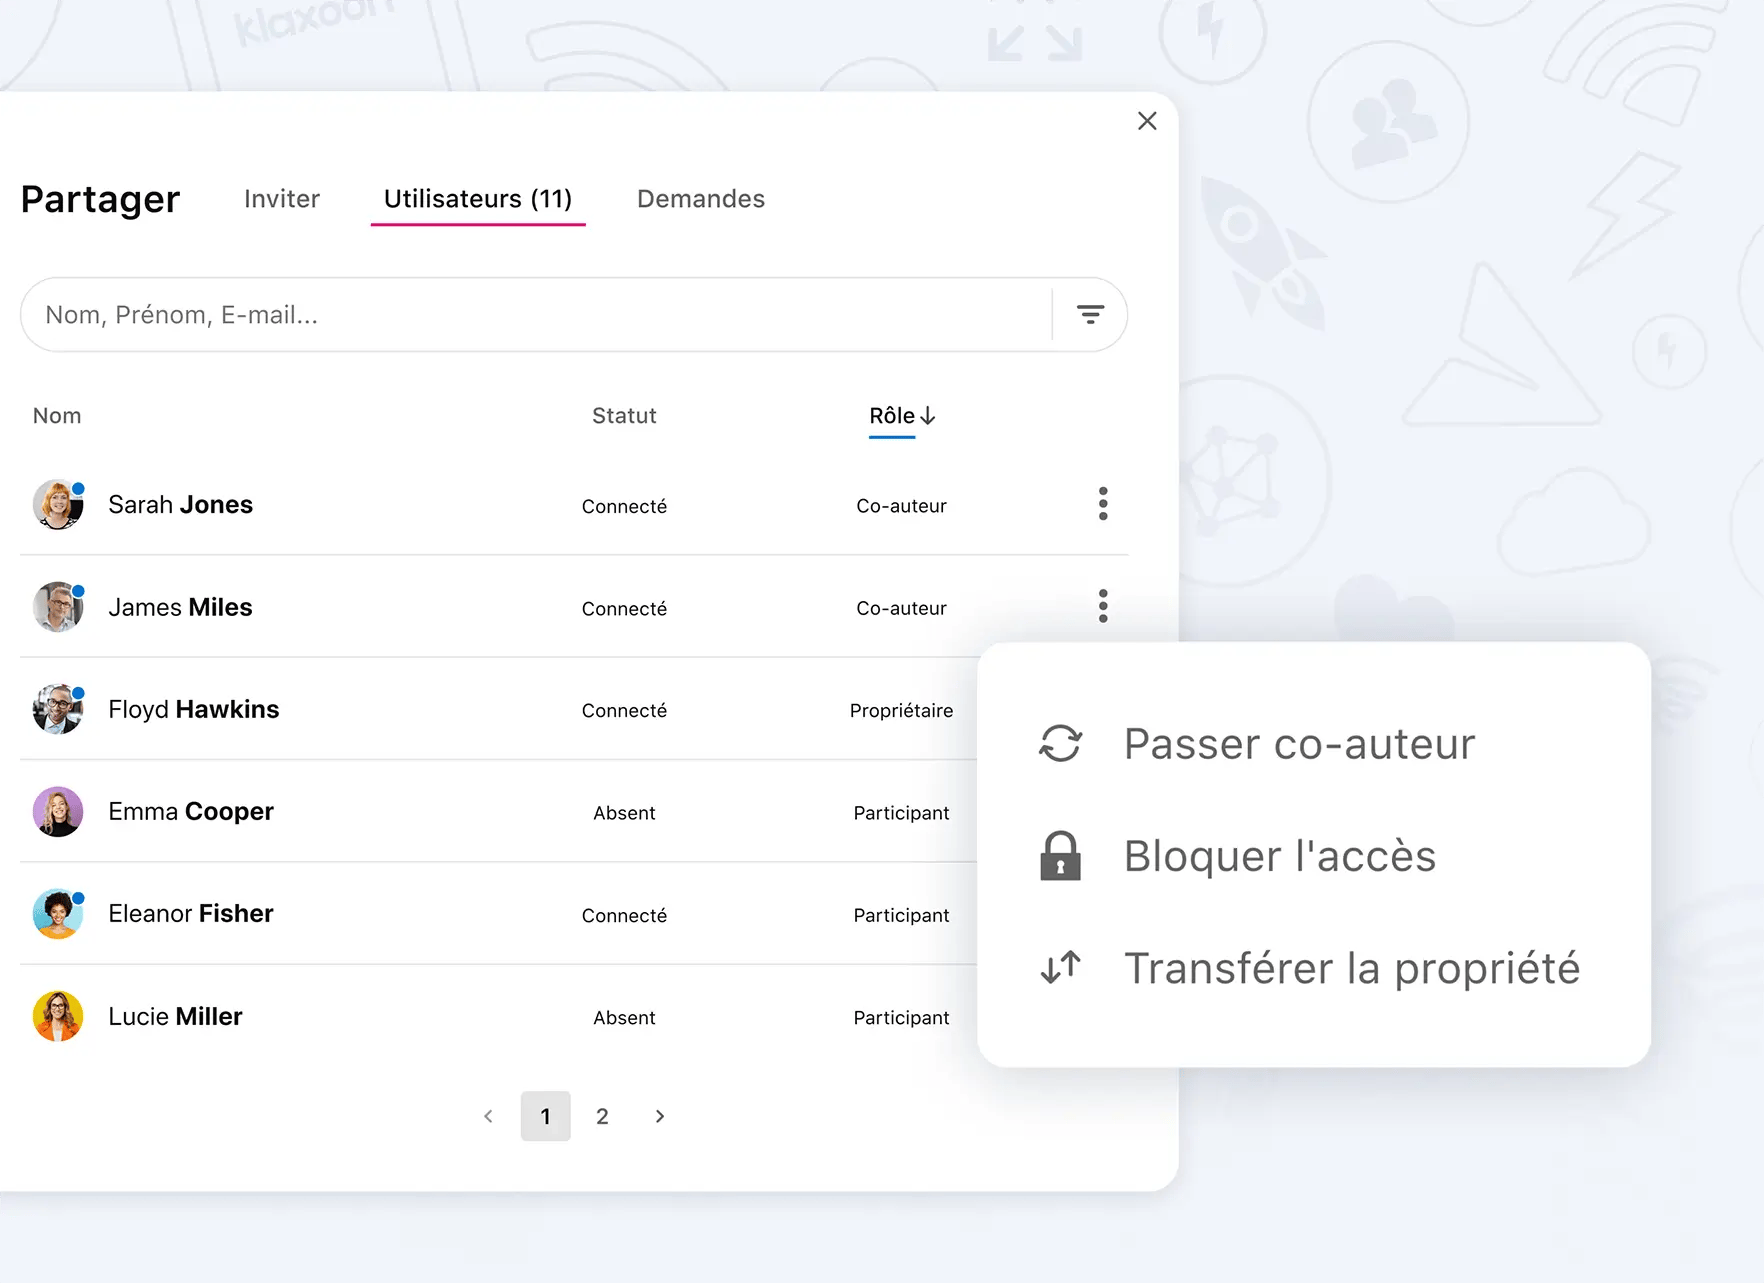
Task: Go to page 2 of the user list
Action: [602, 1116]
